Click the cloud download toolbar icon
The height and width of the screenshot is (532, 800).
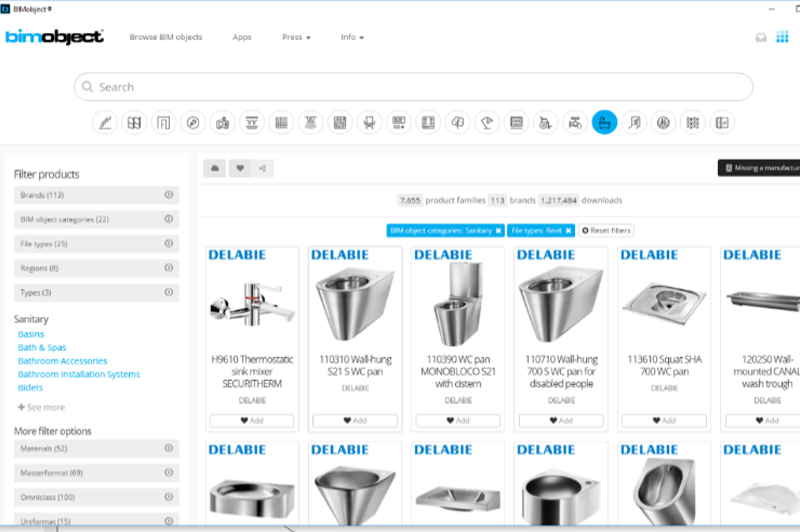point(215,168)
